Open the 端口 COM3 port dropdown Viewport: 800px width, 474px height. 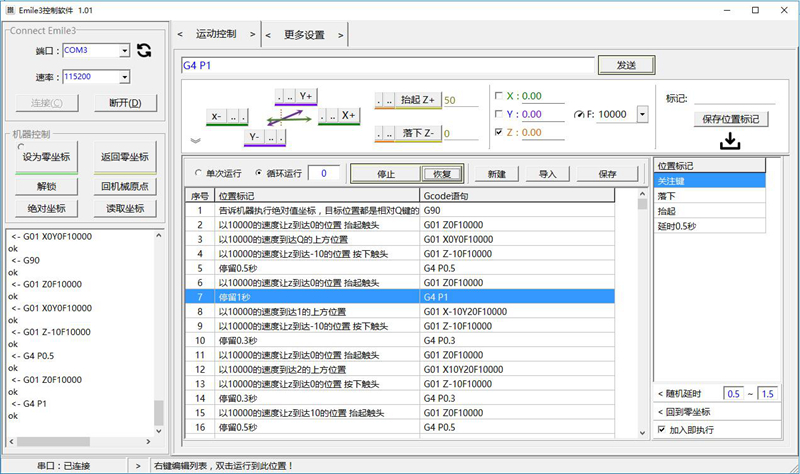124,49
